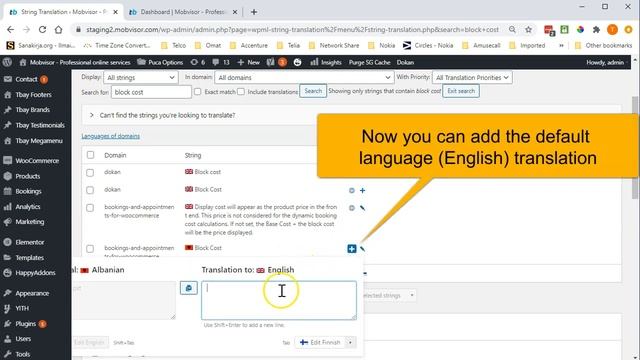Click Purge SG Cache in admin bar

(x=369, y=62)
